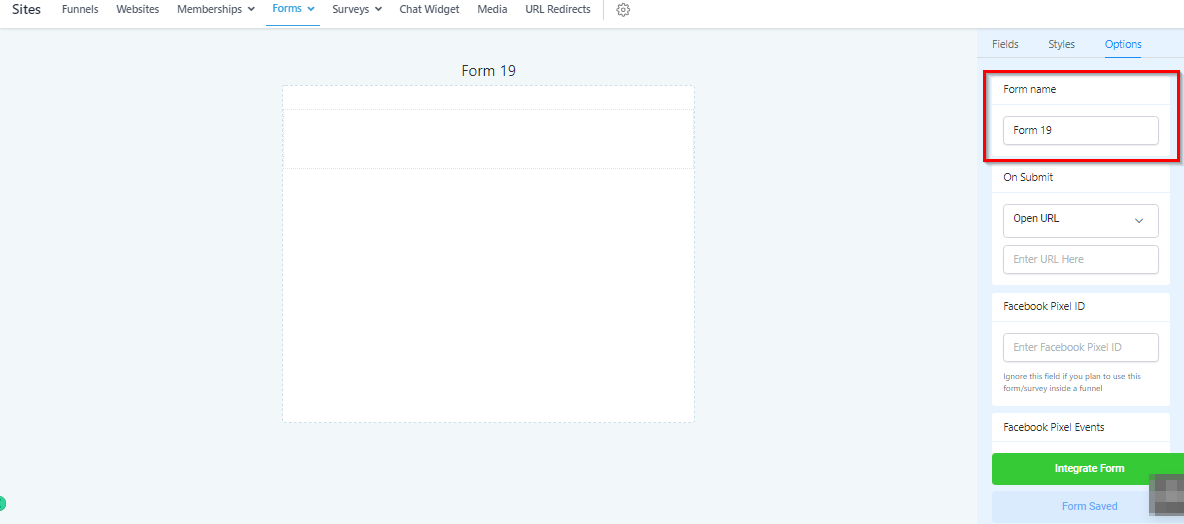Screen dimensions: 1184x524
Task: Select Media in the top navigation
Action: coord(492,10)
